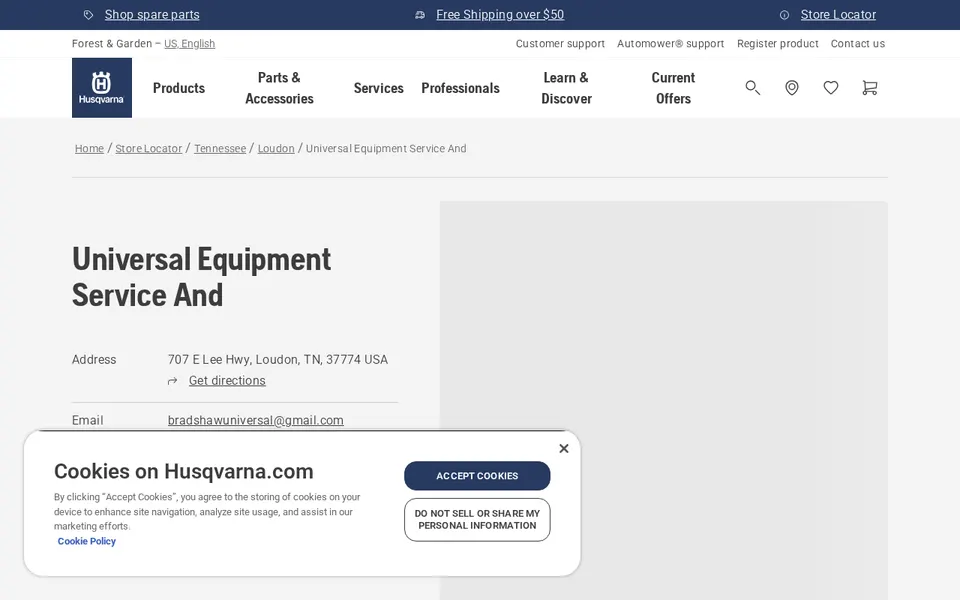The height and width of the screenshot is (600, 960).
Task: Open Automower® support
Action: click(670, 43)
